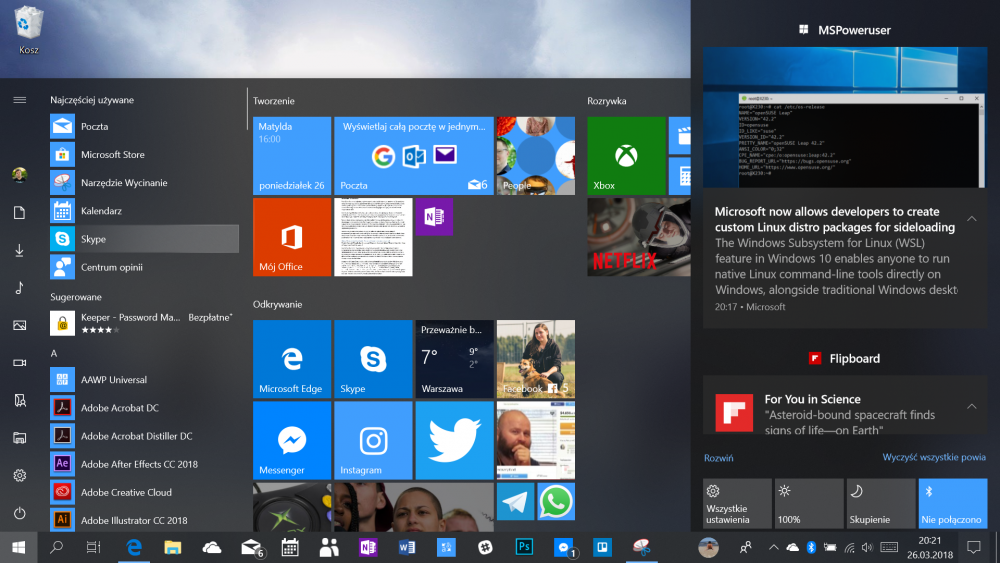Open Documents from Start sidebar
The height and width of the screenshot is (563, 1000).
click(20, 212)
